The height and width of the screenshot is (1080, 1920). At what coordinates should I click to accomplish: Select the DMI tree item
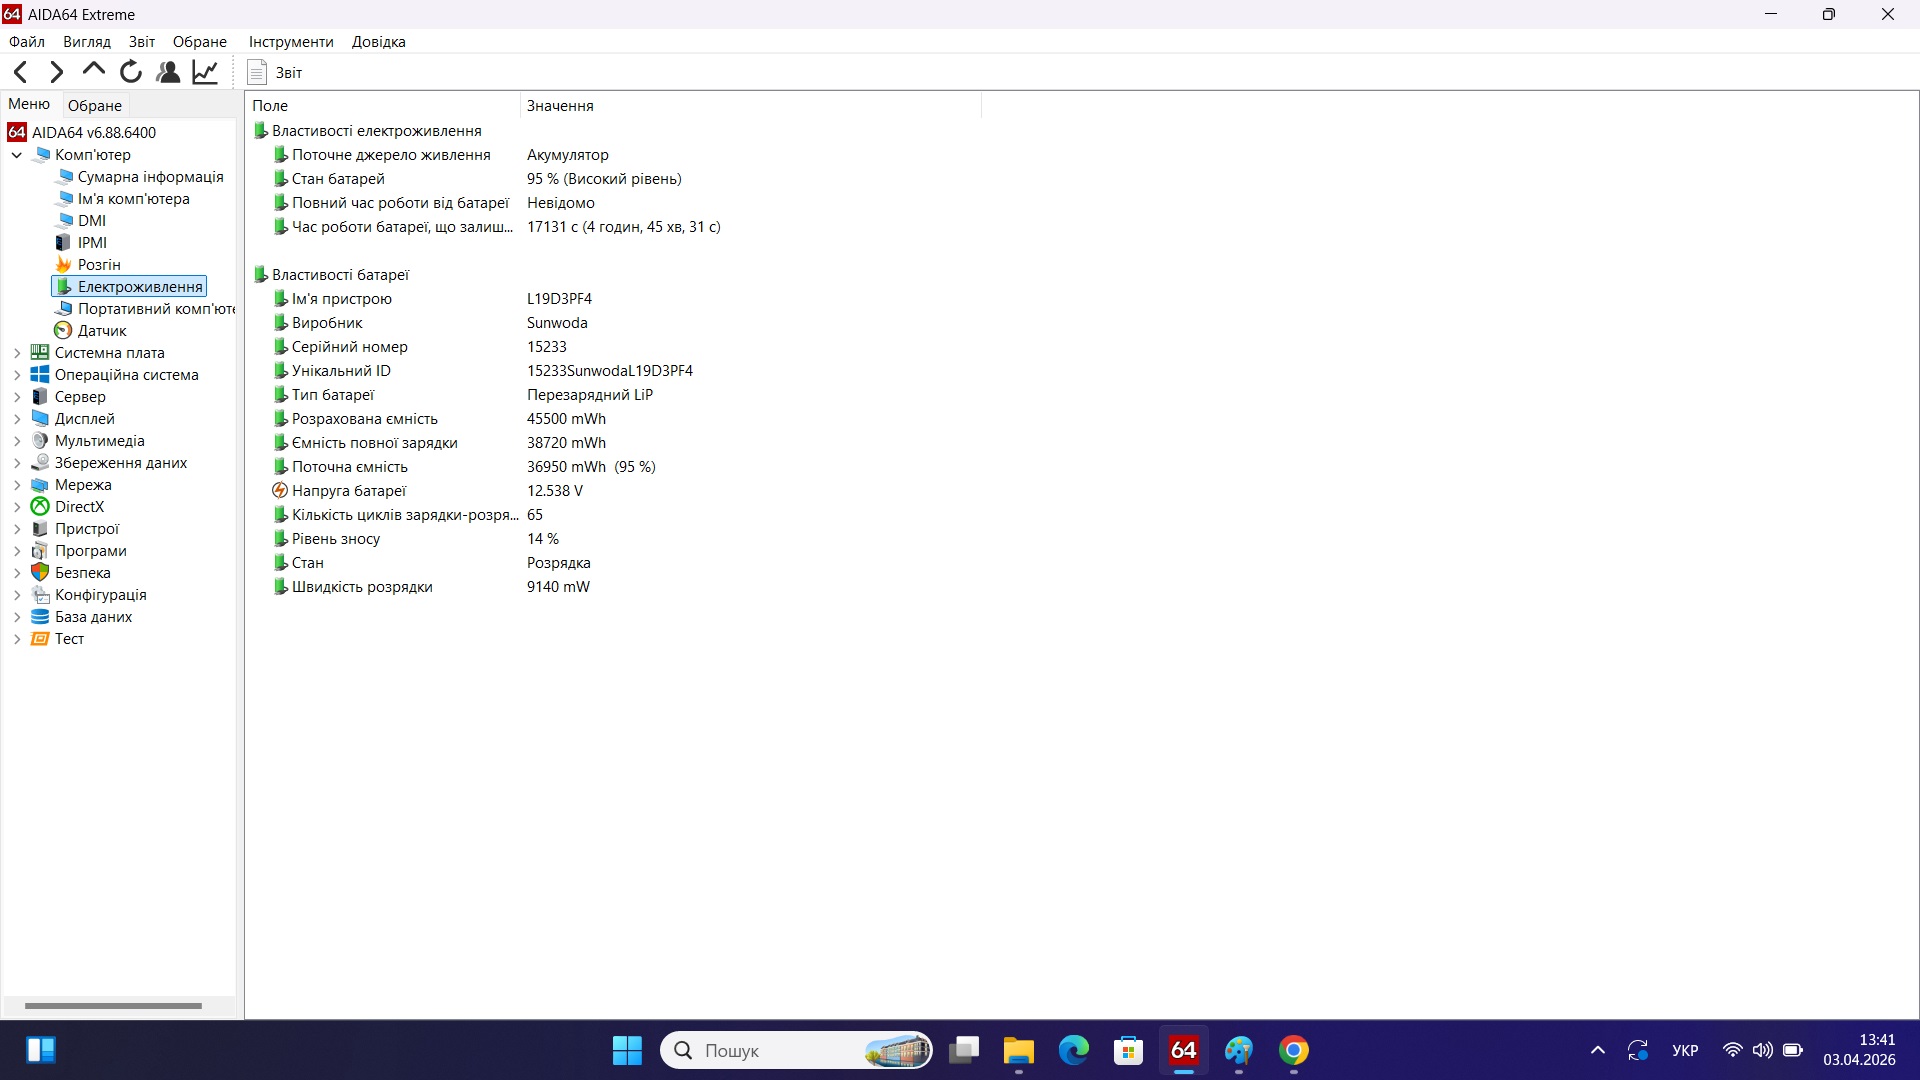pyautogui.click(x=91, y=220)
